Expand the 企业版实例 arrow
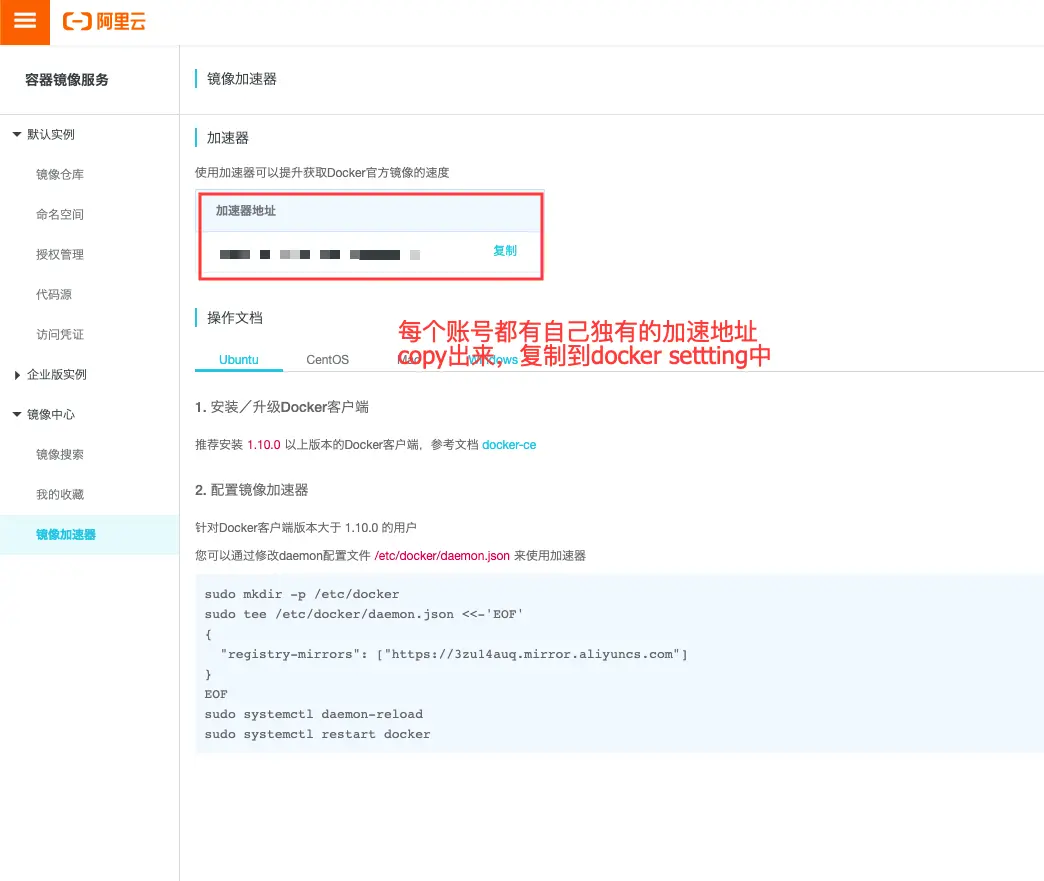 17,375
